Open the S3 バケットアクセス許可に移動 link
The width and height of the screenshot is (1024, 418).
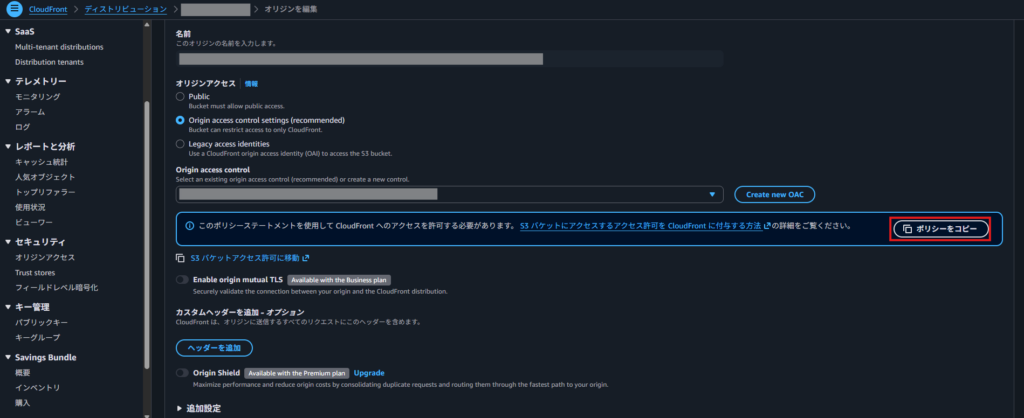(x=249, y=258)
